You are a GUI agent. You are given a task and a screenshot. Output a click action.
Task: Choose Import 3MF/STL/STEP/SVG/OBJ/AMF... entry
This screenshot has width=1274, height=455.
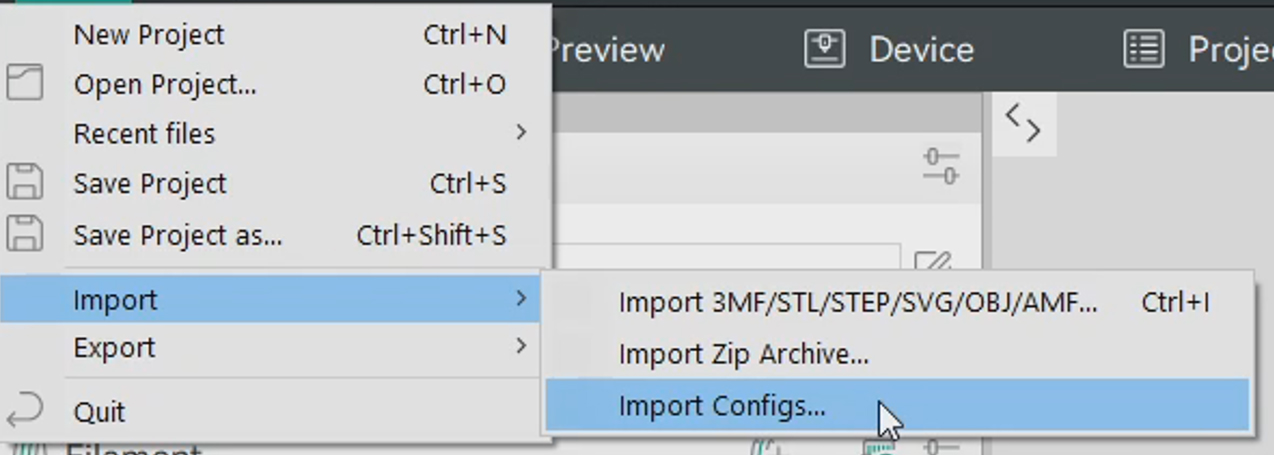857,302
